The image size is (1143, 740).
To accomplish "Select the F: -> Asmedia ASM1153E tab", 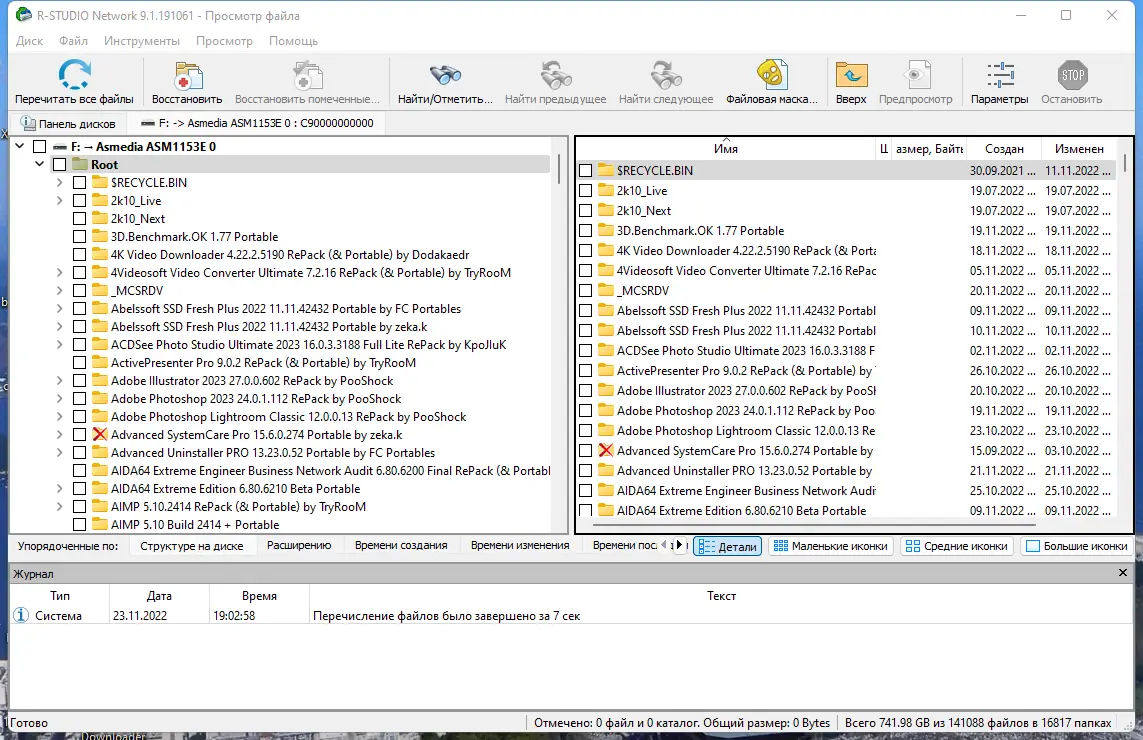I will coord(257,123).
